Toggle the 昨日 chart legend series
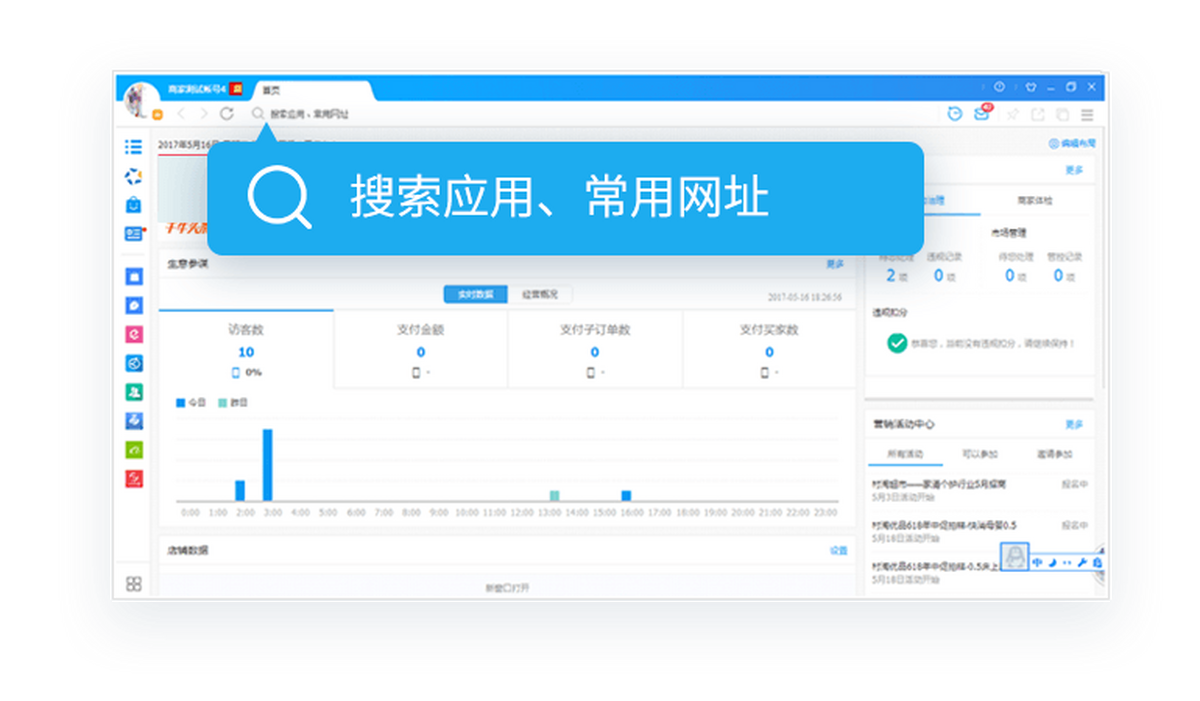This screenshot has height=701, width=1200. [x=232, y=402]
